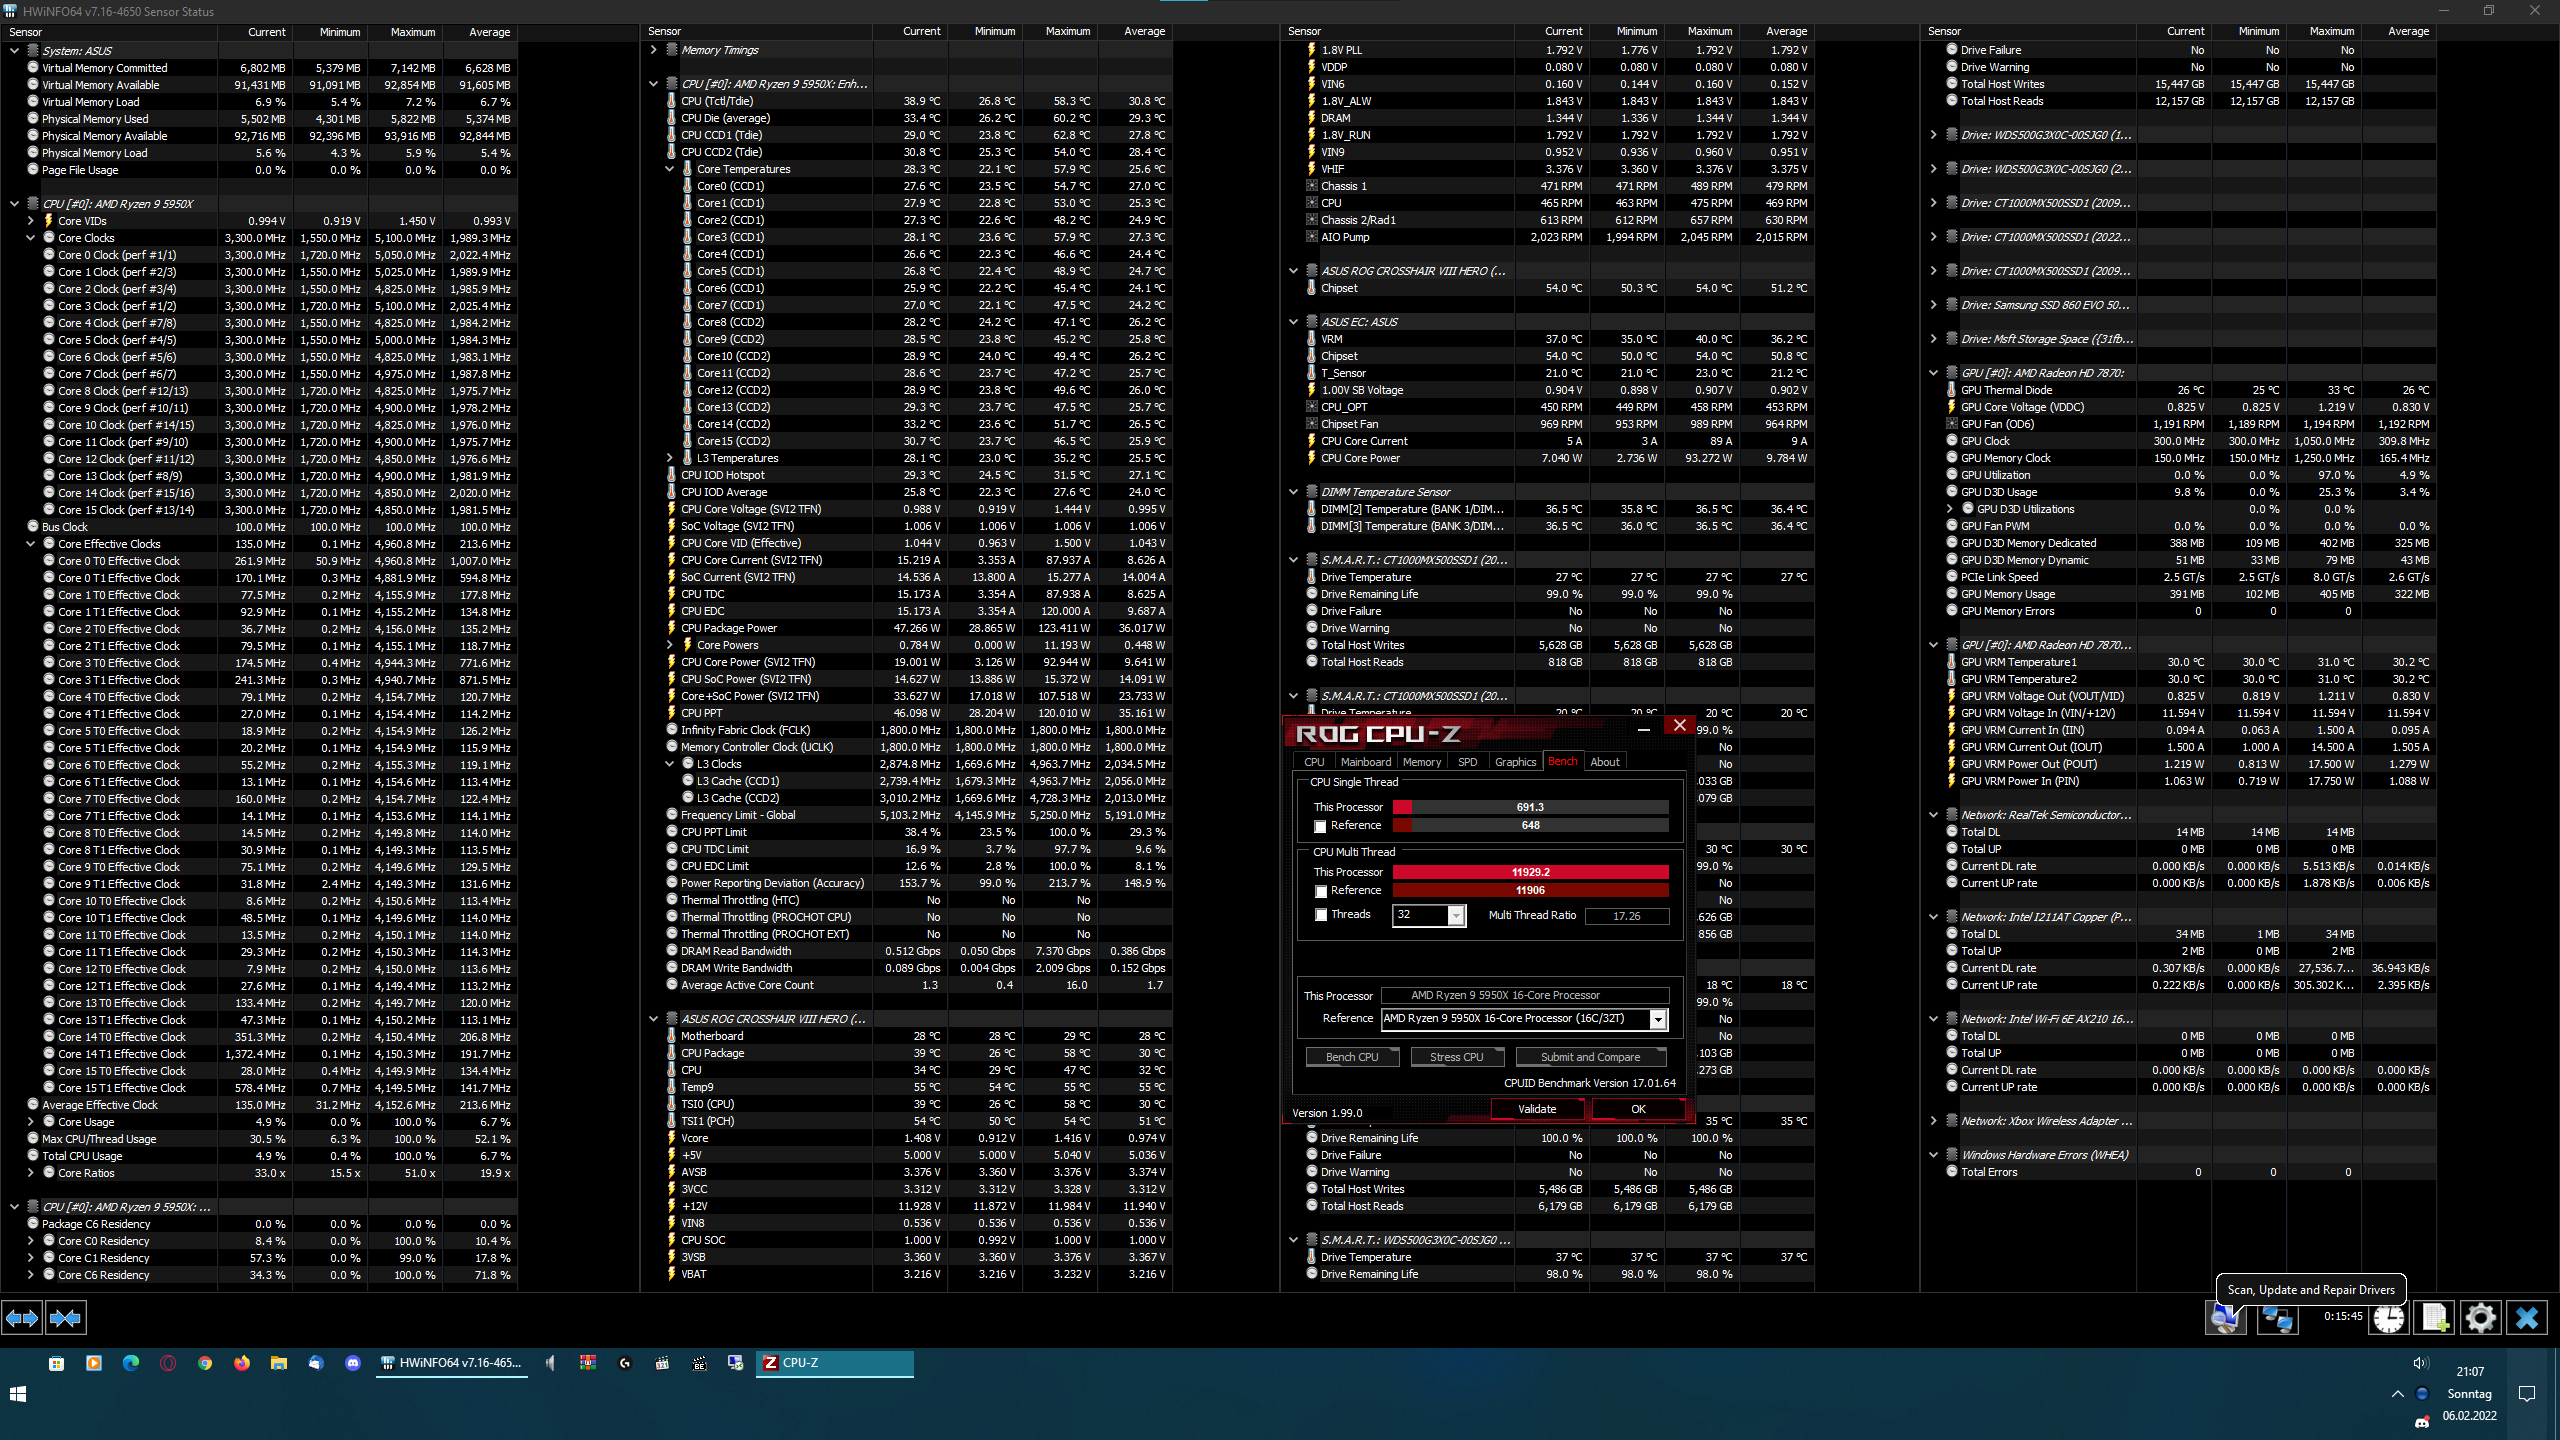Open Firefox from the Windows taskbar
This screenshot has width=2560, height=1440.
pyautogui.click(x=242, y=1363)
